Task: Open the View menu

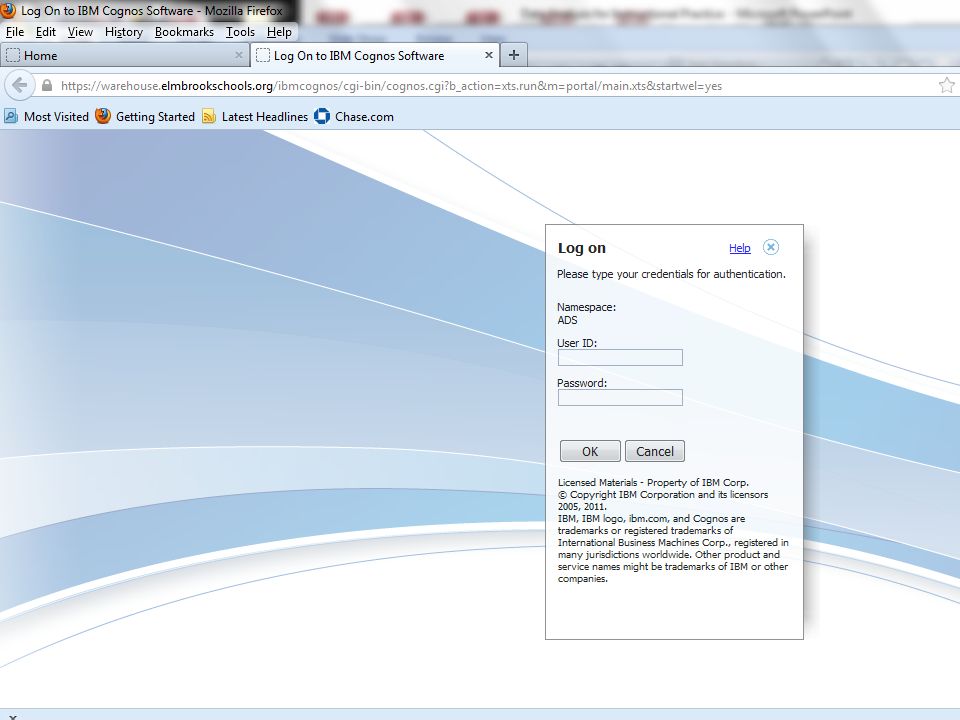Action: 80,32
